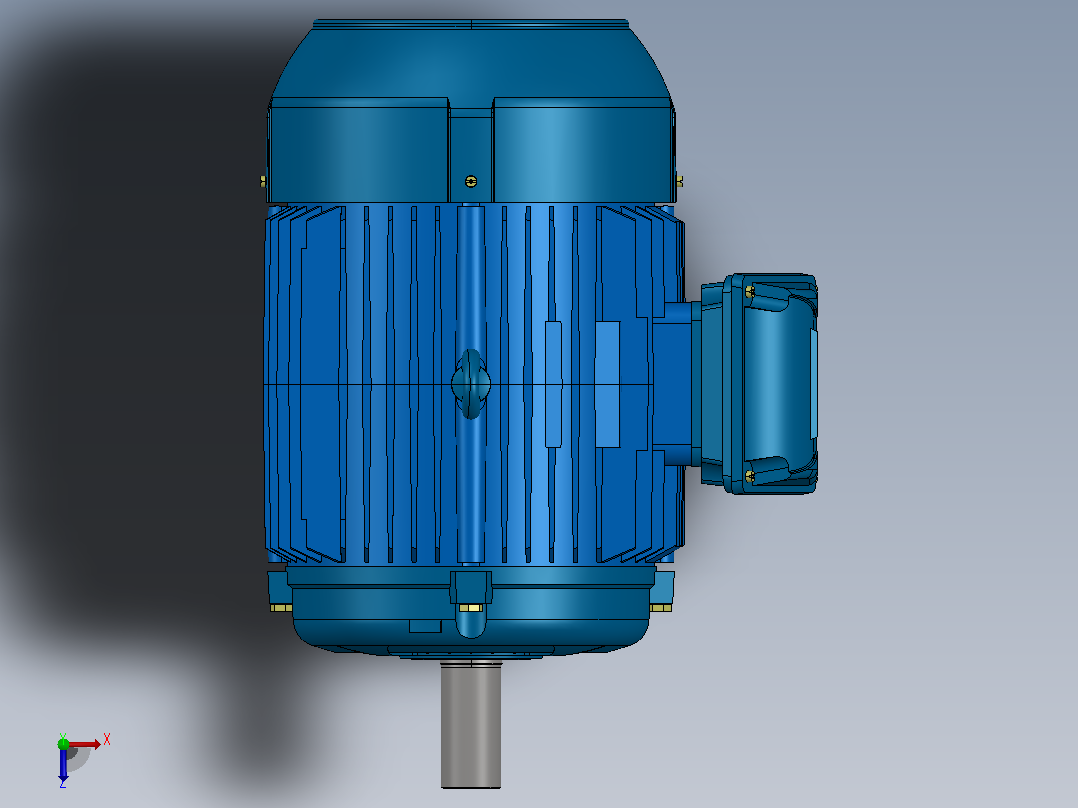Select the lifting eye bolt at motor center
The height and width of the screenshot is (808, 1078).
coord(471,384)
